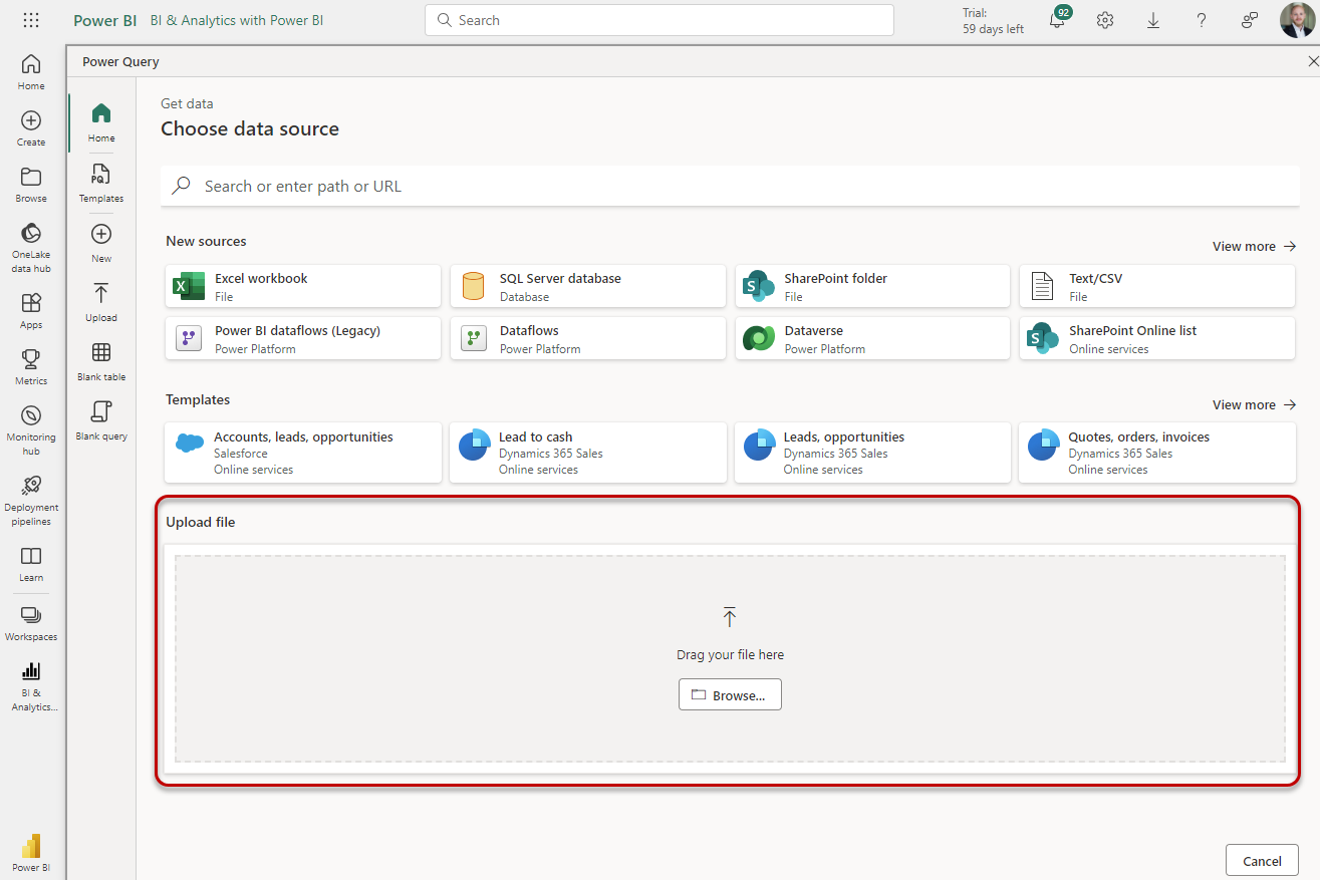Select SharePoint Online list source
The image size is (1320, 880).
[1157, 339]
